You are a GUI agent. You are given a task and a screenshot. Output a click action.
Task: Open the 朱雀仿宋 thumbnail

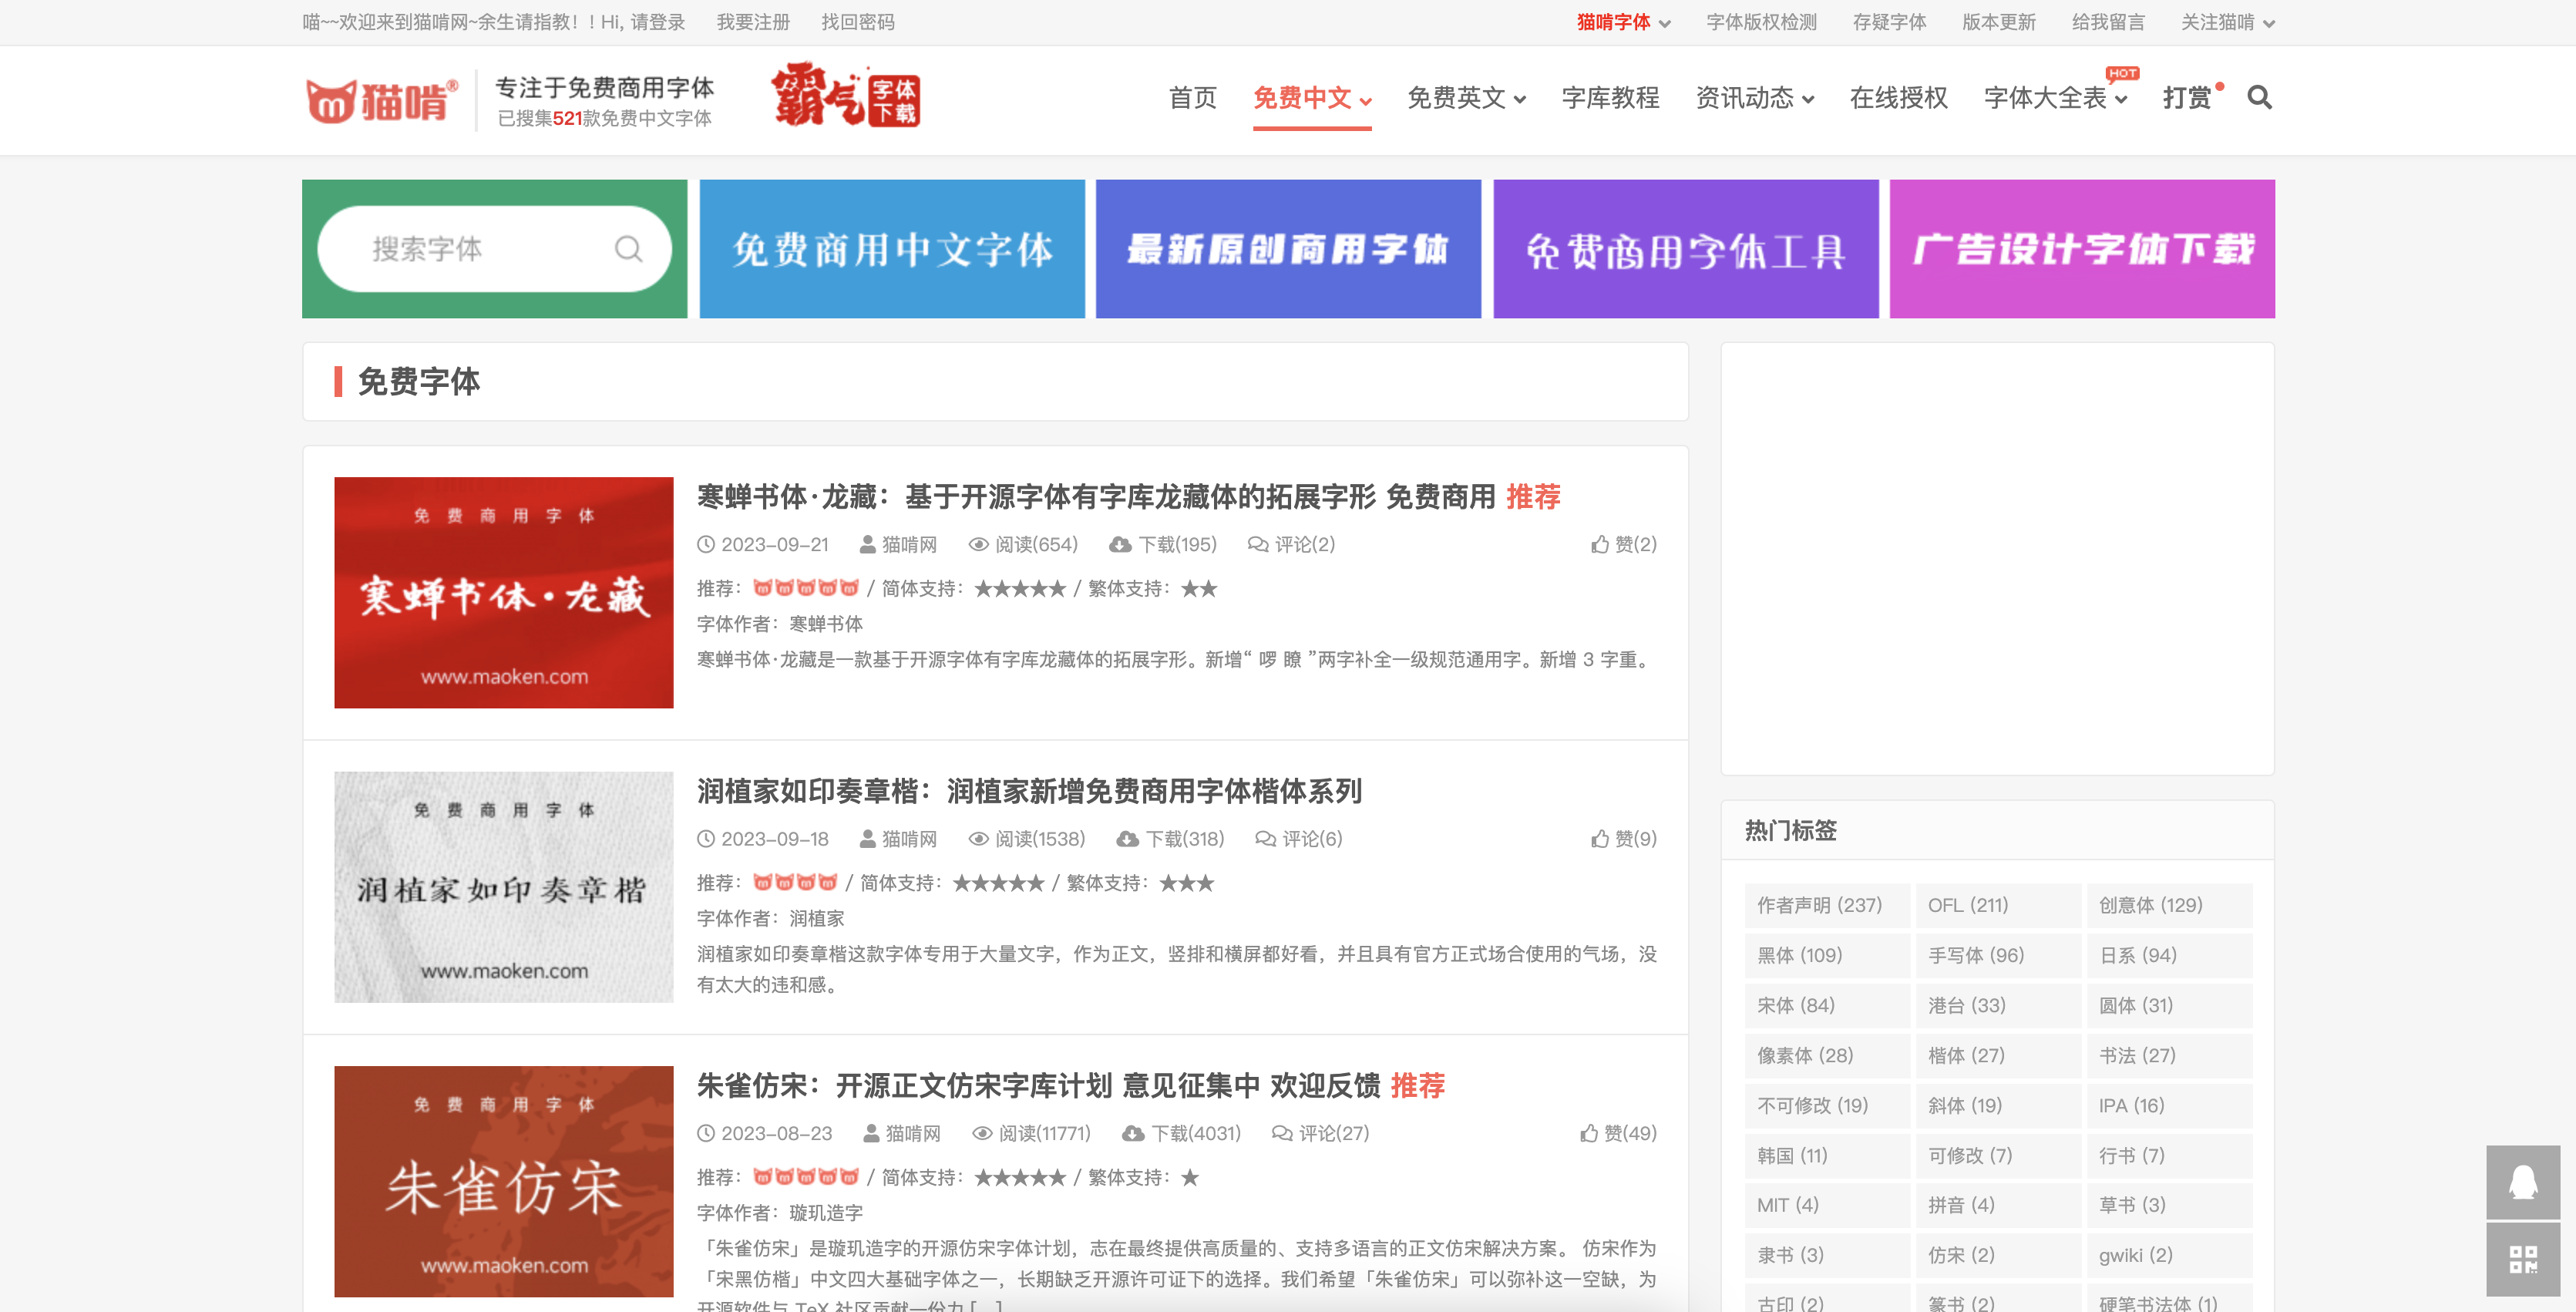coord(504,1181)
